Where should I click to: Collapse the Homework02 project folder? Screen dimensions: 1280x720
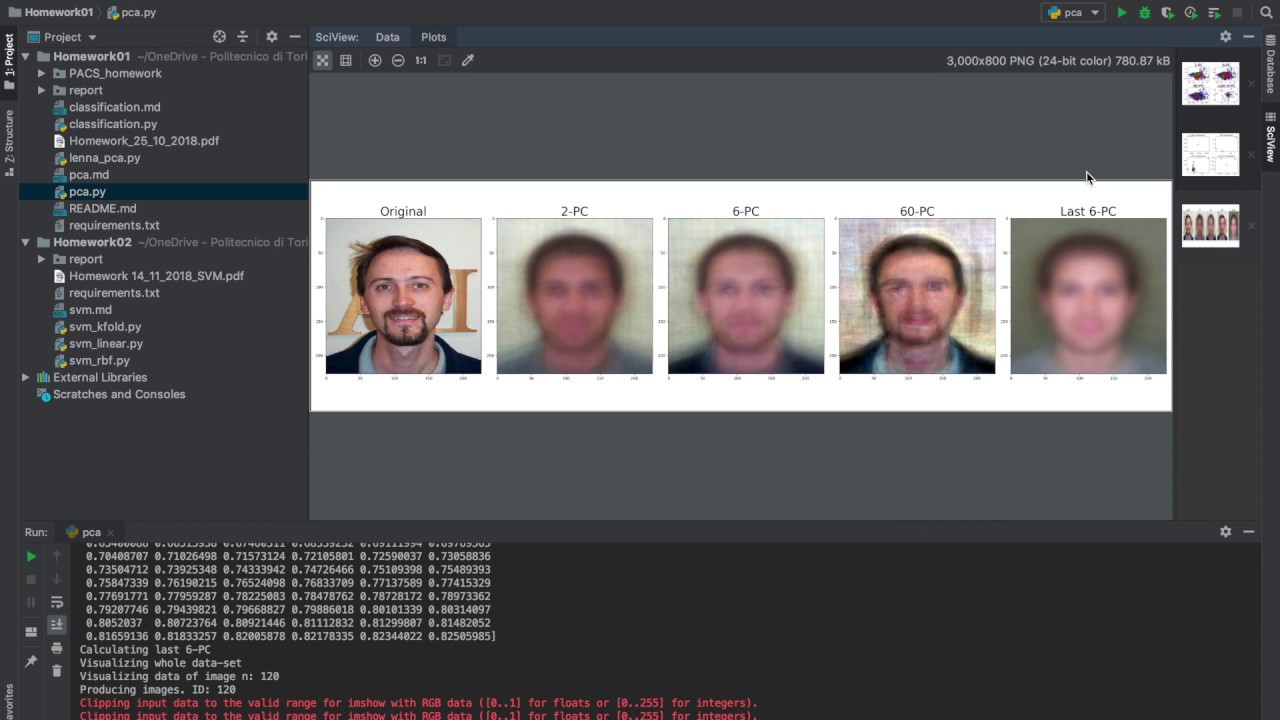pos(27,243)
